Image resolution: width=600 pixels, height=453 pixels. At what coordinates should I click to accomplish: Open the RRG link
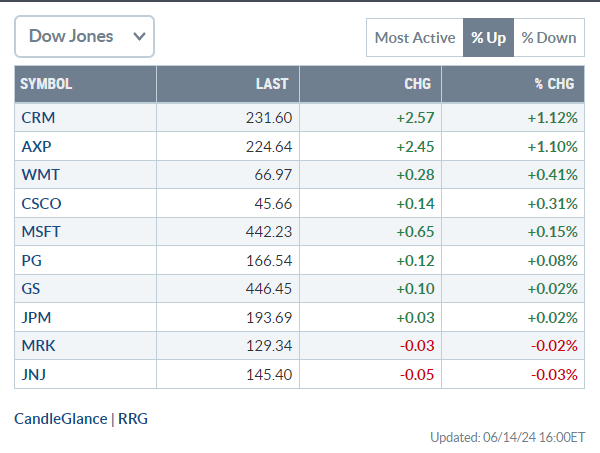click(x=133, y=418)
